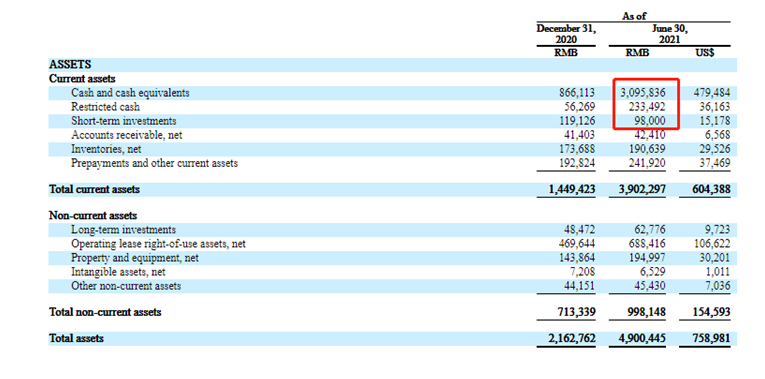The height and width of the screenshot is (379, 765).
Task: Click the December 31, 2020 column header
Action: pos(566,34)
